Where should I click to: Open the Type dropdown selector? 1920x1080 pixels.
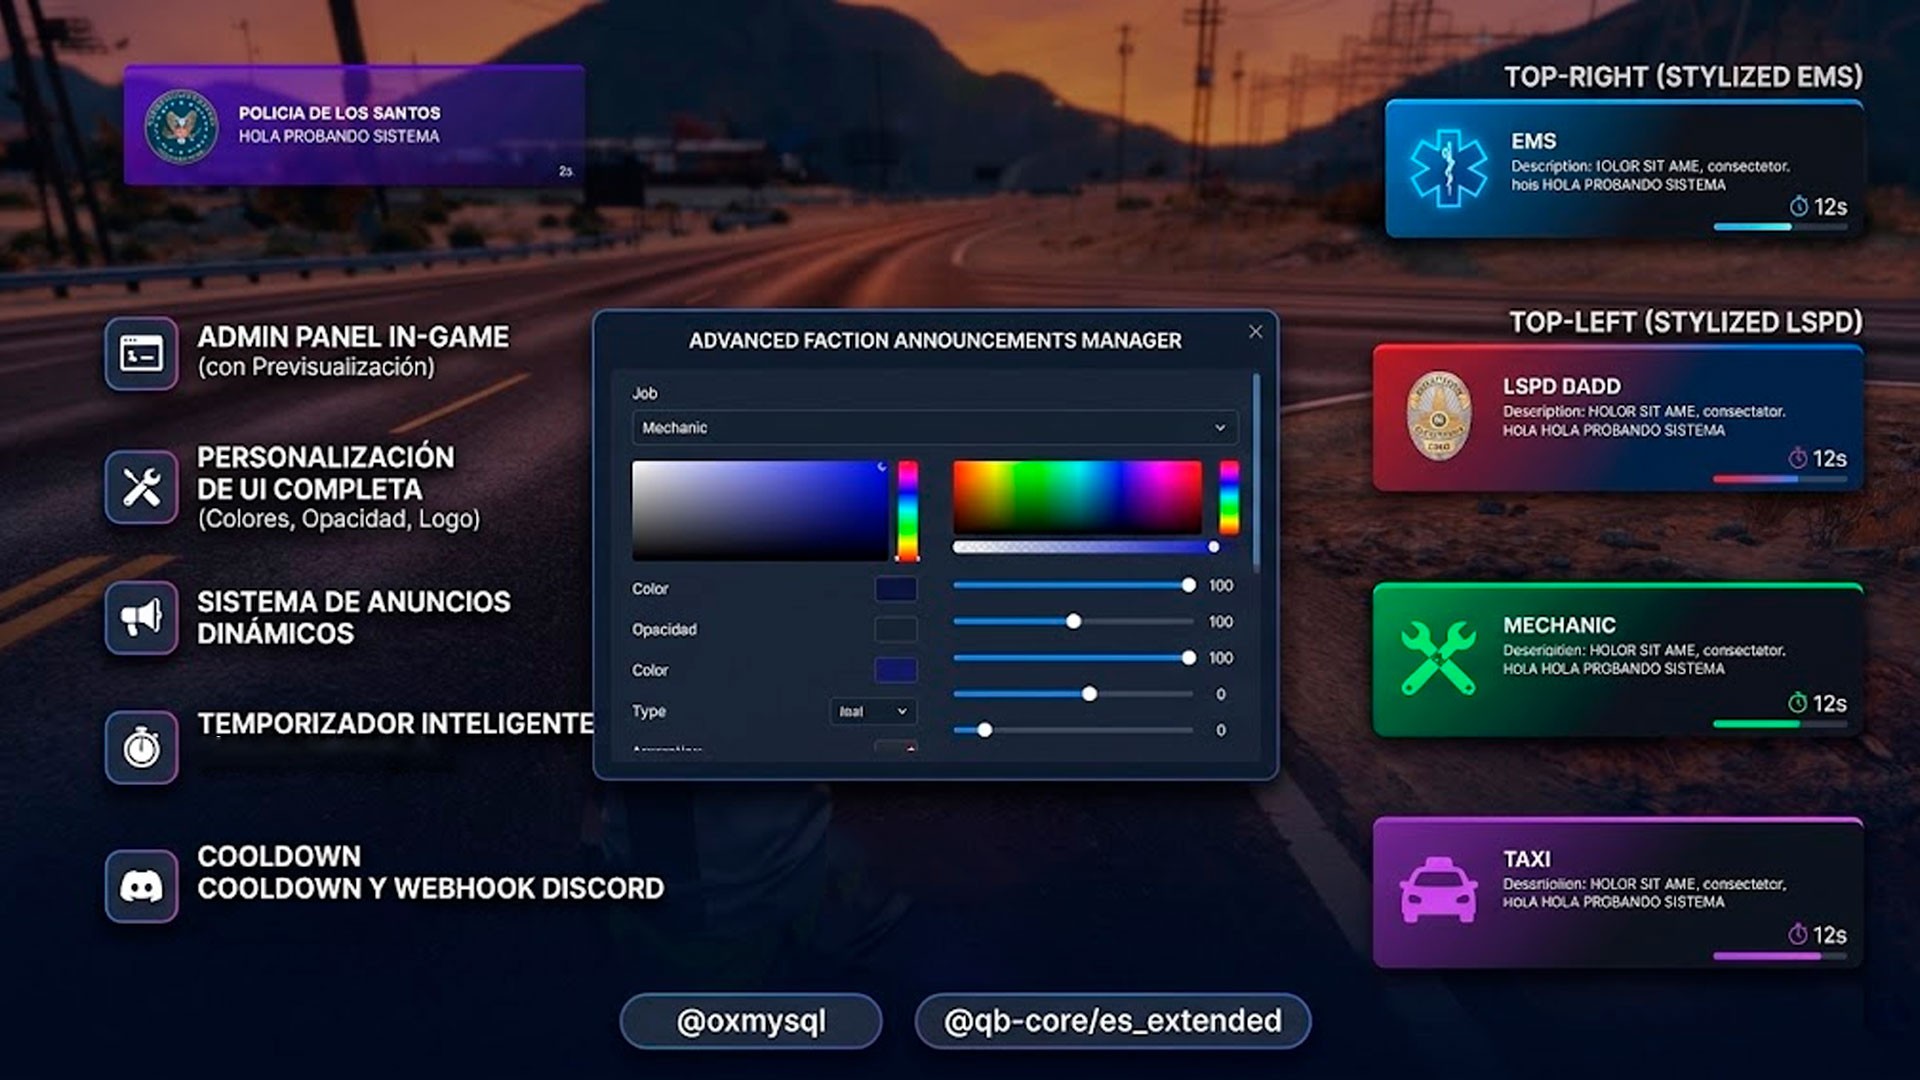point(873,711)
